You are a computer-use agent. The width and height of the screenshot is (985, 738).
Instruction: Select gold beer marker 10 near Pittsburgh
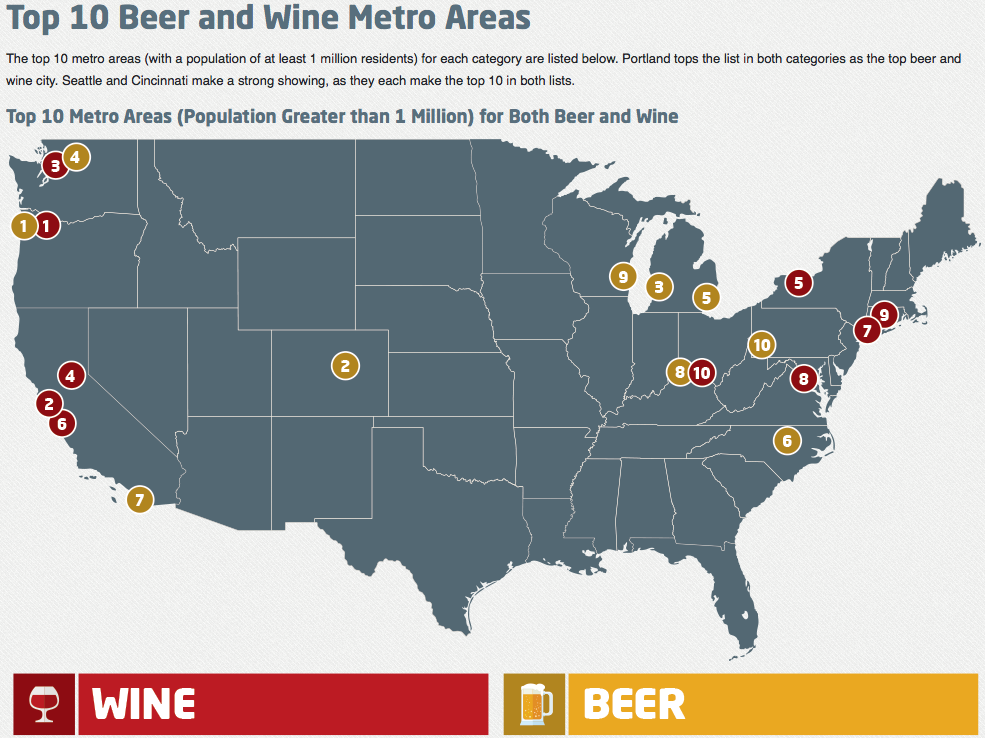tap(761, 345)
